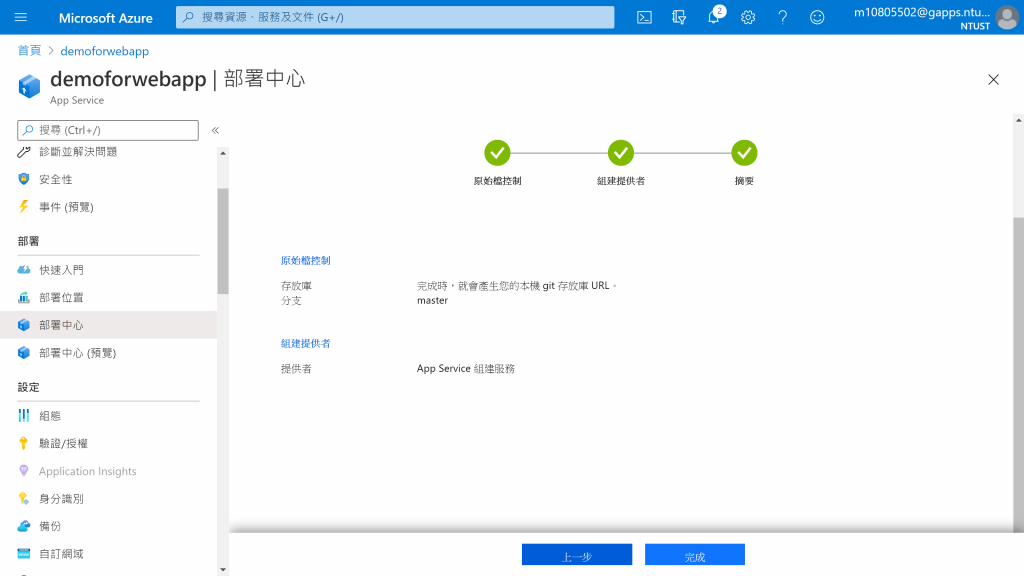The height and width of the screenshot is (576, 1024).
Task: Close the 部署中心 blade
Action: coord(993,80)
